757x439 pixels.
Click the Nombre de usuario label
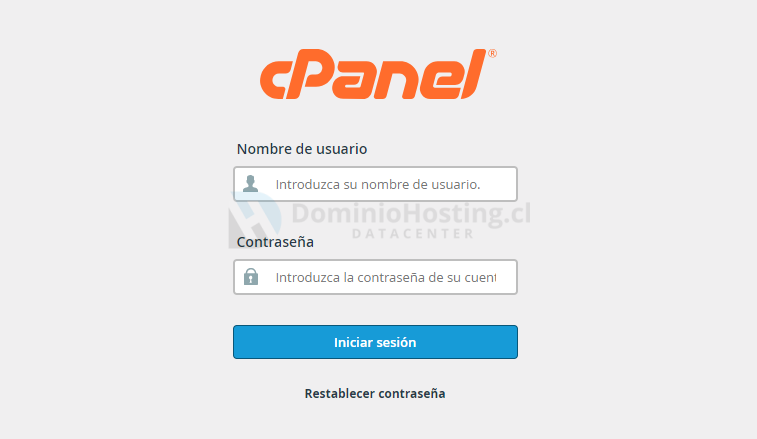[x=302, y=149]
